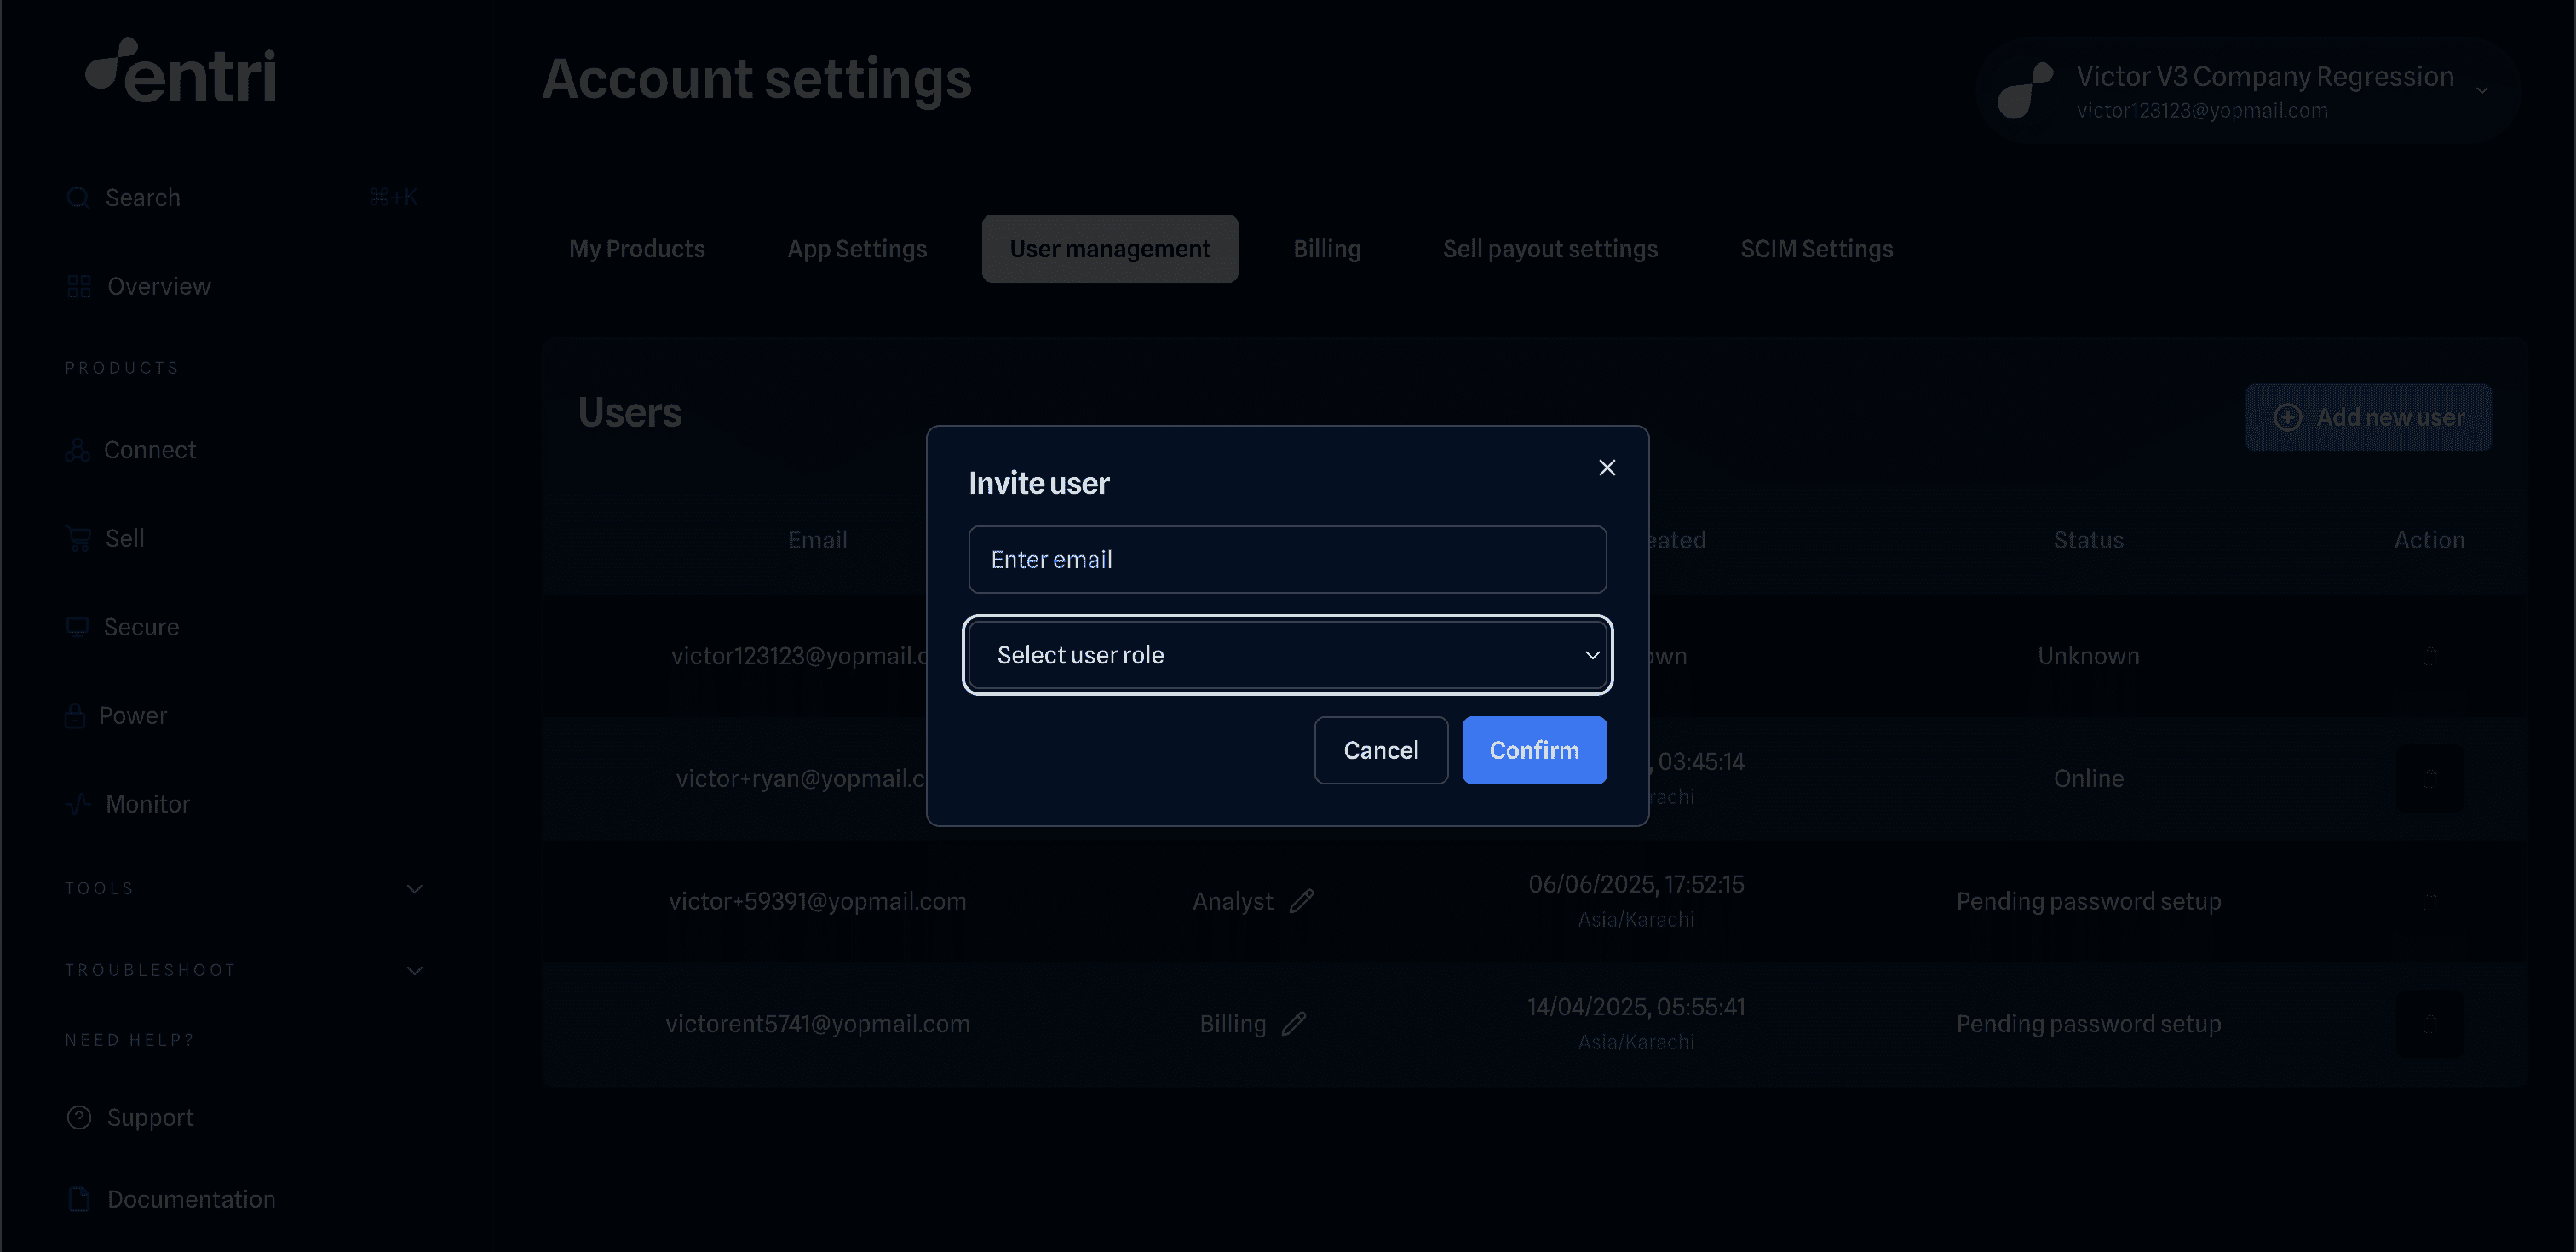This screenshot has height=1252, width=2576.
Task: Open Documentation file icon
Action: 79,1199
